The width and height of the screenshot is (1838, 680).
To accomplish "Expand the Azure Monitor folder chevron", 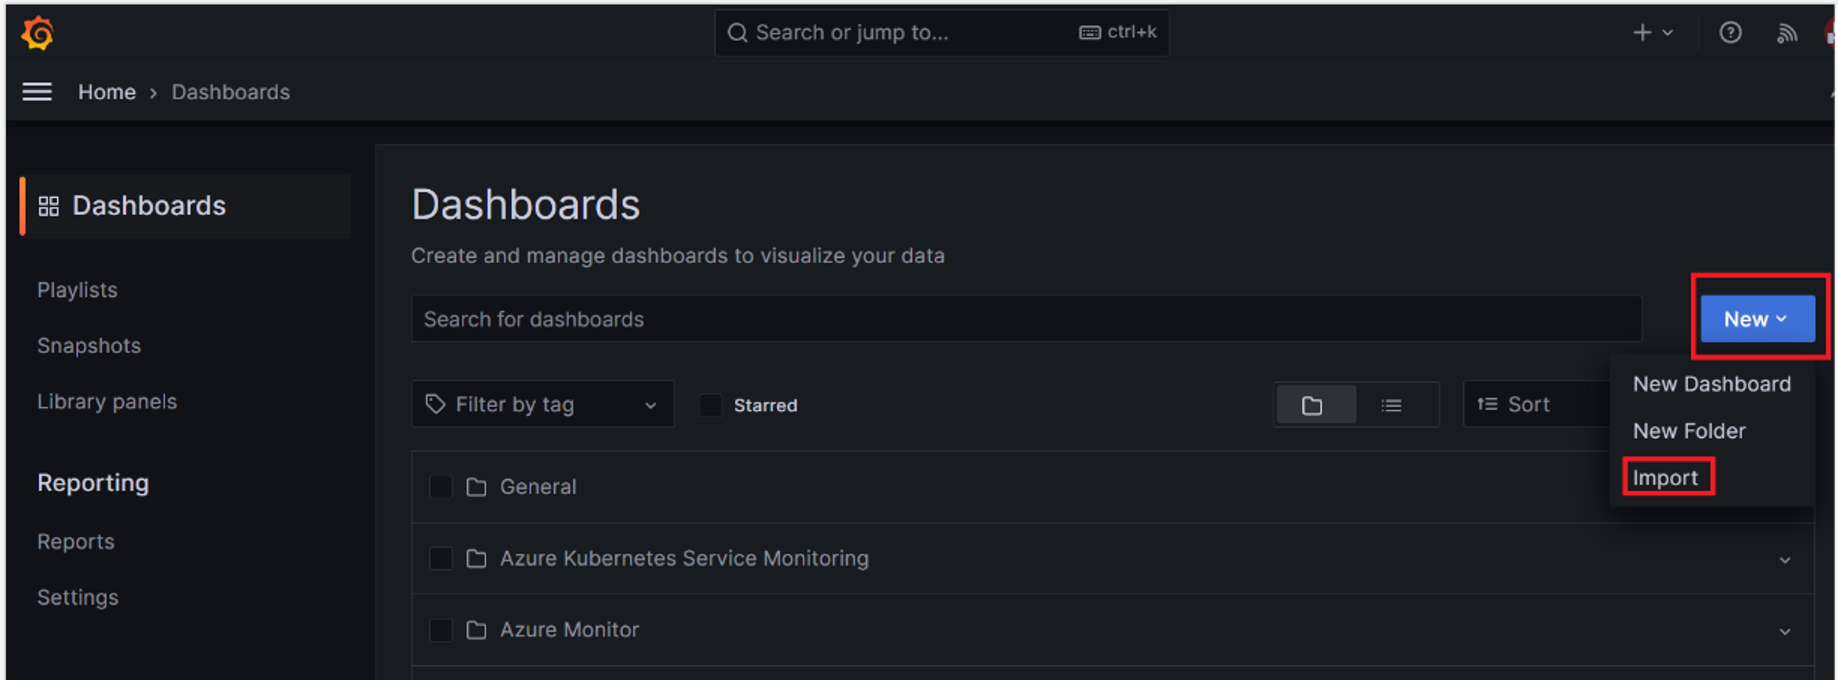I will pos(1785,632).
